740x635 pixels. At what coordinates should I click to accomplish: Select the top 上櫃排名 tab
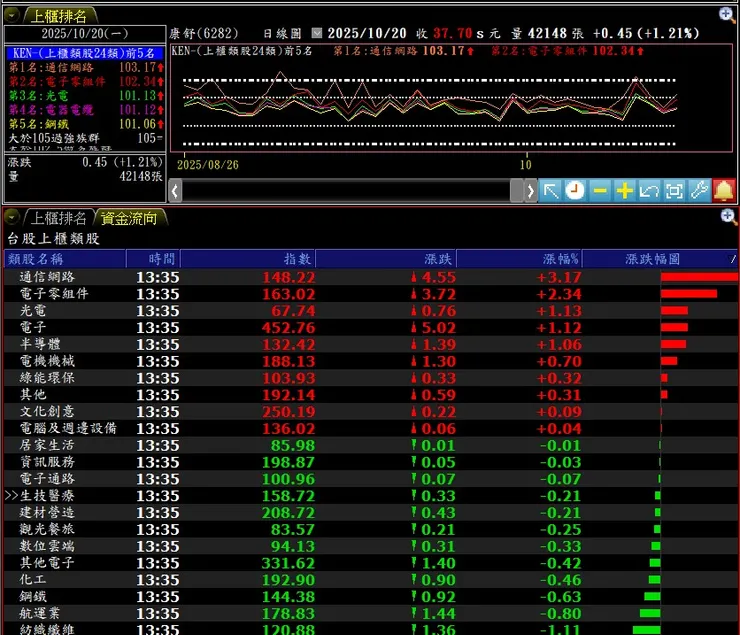click(x=59, y=17)
